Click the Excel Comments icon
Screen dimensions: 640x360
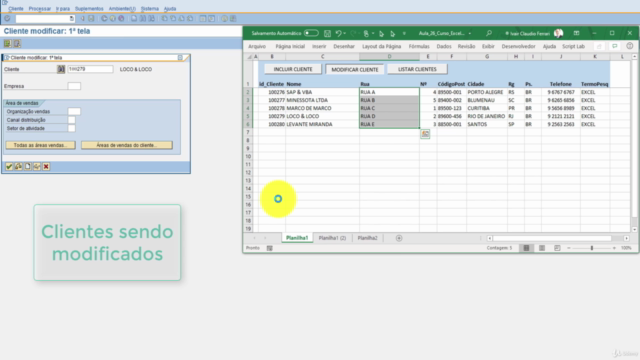615,46
